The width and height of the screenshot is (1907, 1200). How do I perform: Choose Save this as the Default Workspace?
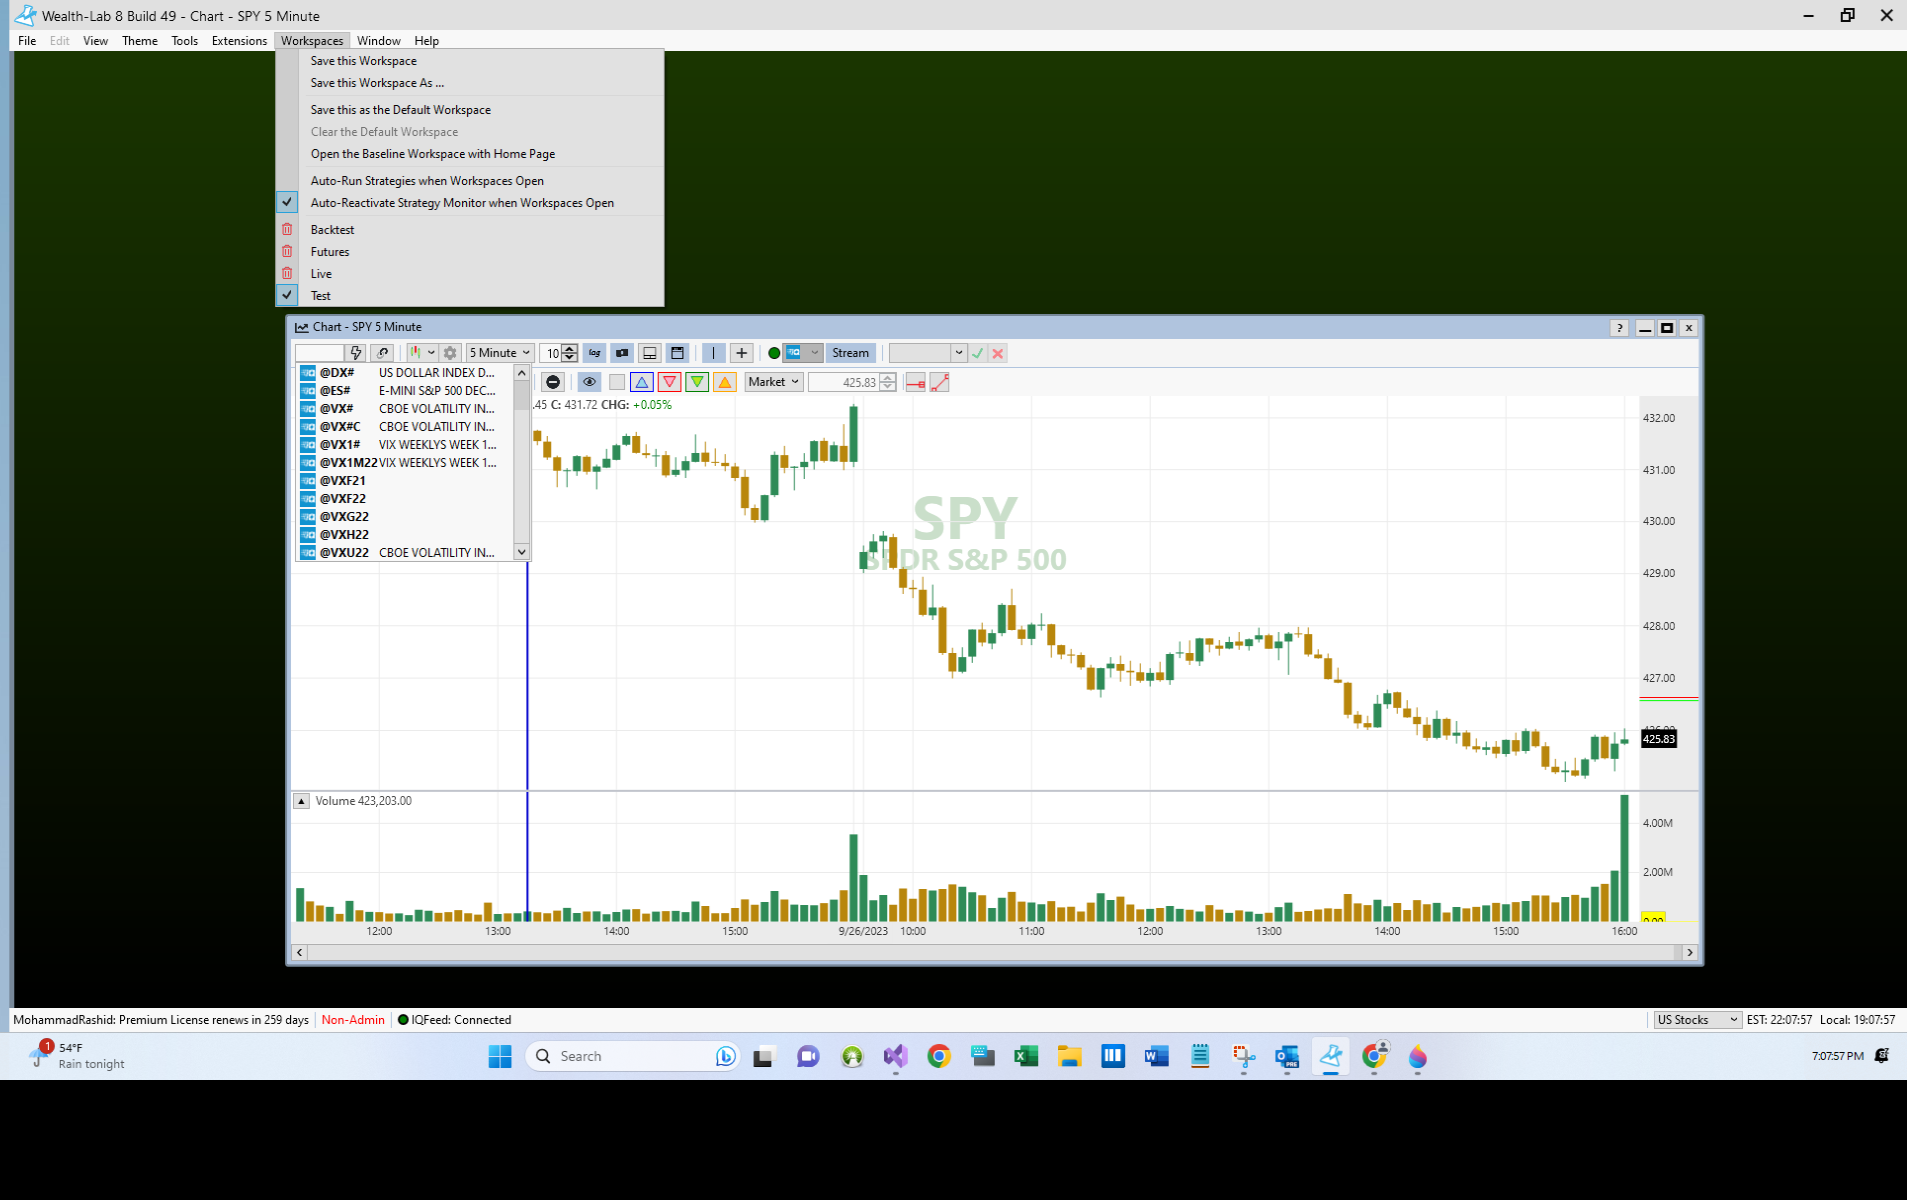coord(469,110)
